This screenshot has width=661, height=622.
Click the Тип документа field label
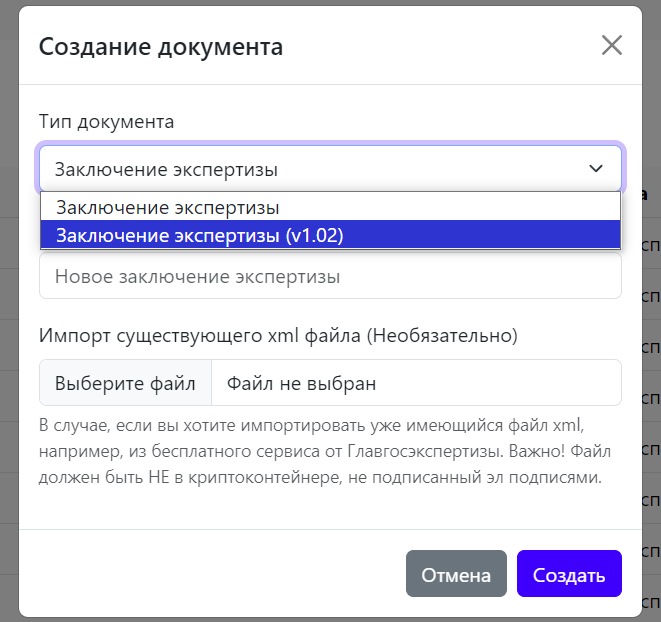click(x=107, y=122)
